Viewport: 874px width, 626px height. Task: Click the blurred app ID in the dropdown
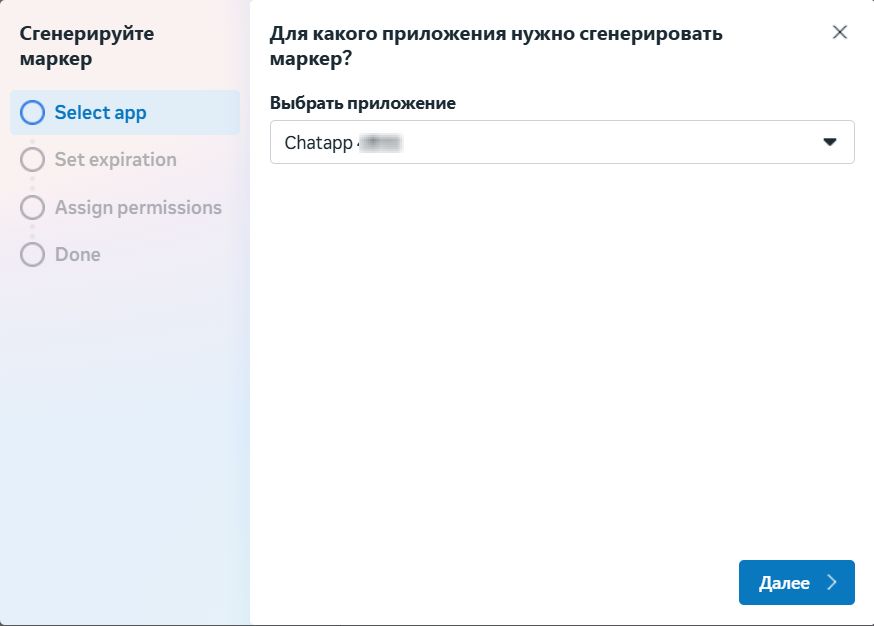tap(379, 143)
